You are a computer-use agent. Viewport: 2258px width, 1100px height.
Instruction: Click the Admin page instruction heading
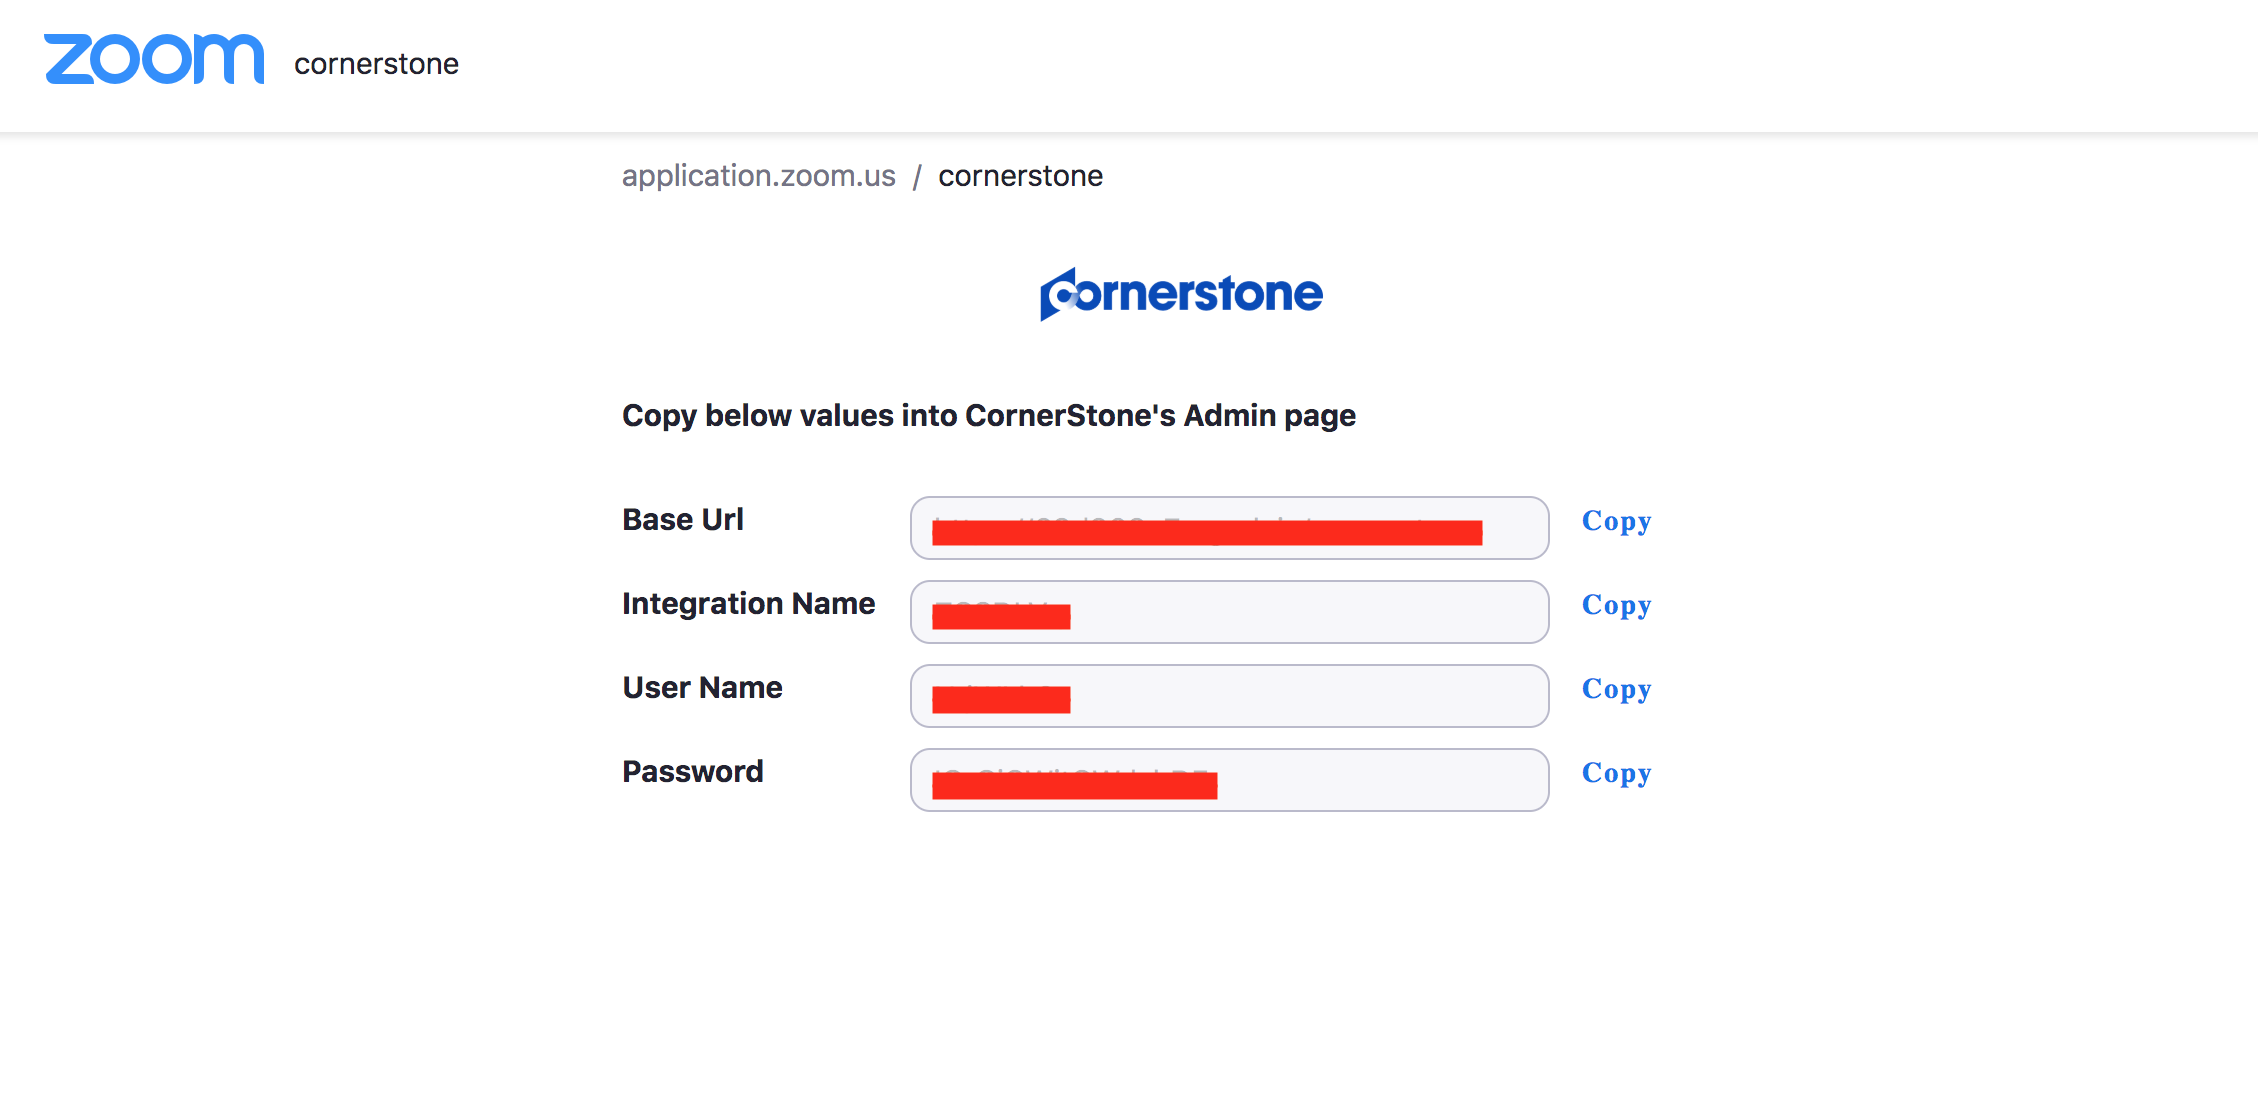pos(989,415)
